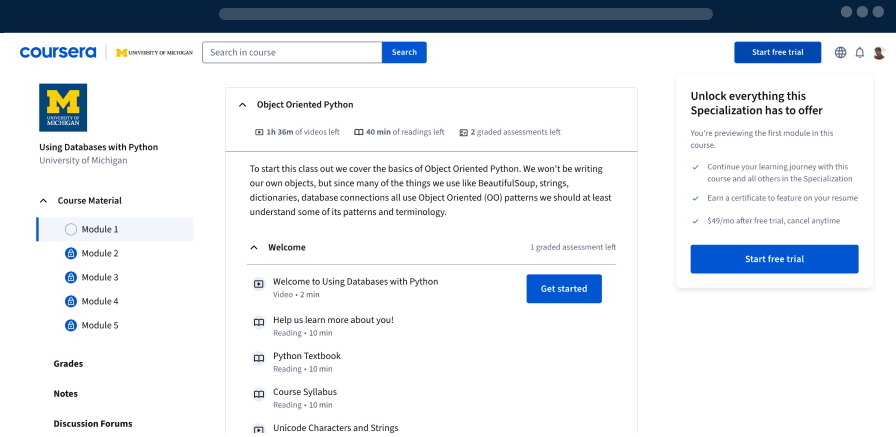Open the language globe icon
896x437 pixels.
[840, 53]
